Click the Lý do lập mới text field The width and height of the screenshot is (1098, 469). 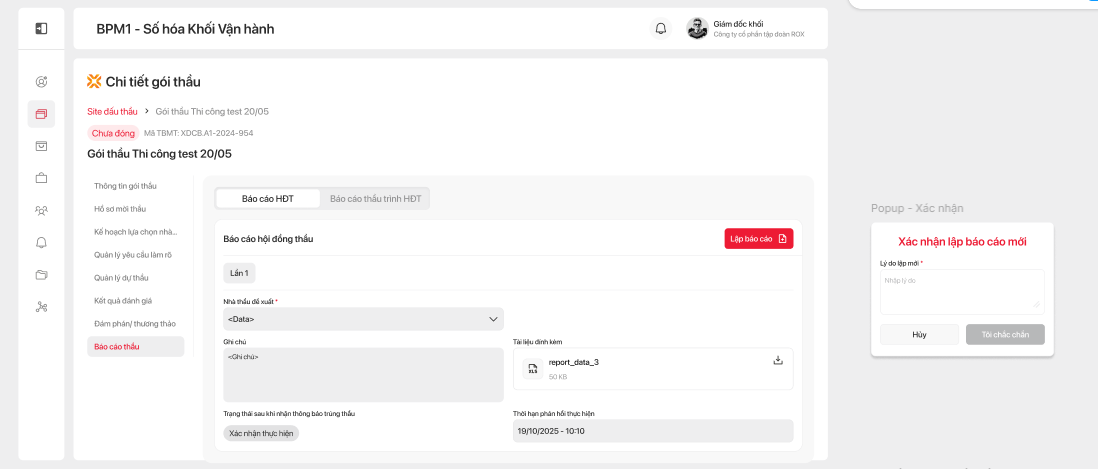[x=962, y=289]
